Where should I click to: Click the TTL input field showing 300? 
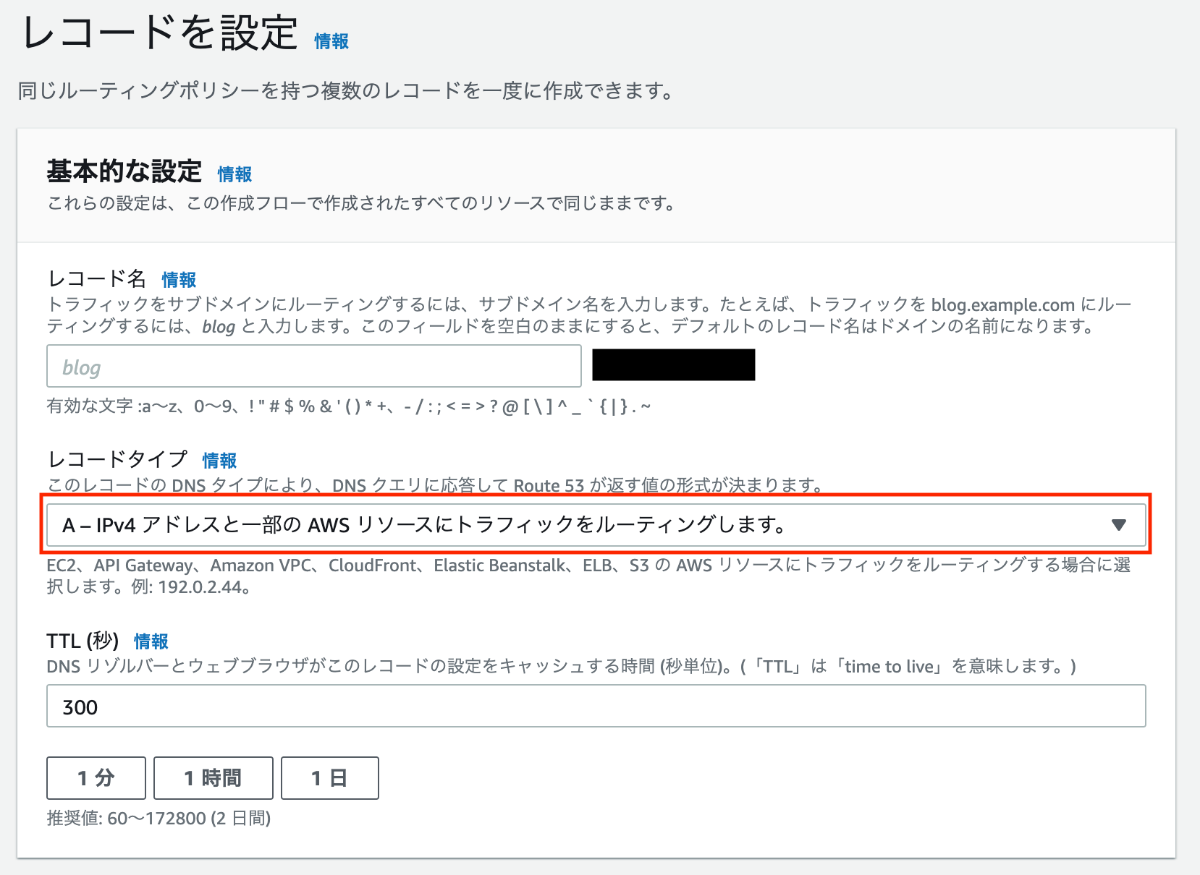tap(596, 706)
